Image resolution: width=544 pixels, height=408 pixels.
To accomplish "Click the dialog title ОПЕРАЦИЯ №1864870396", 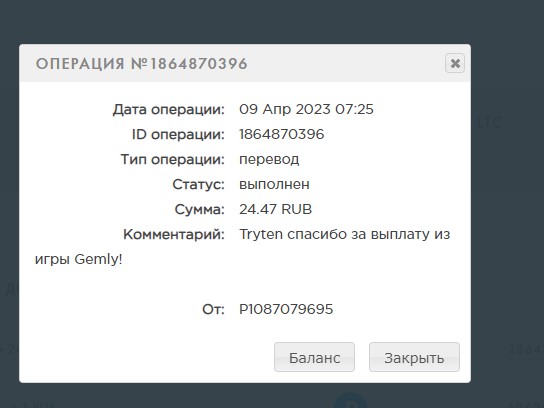I will [142, 64].
